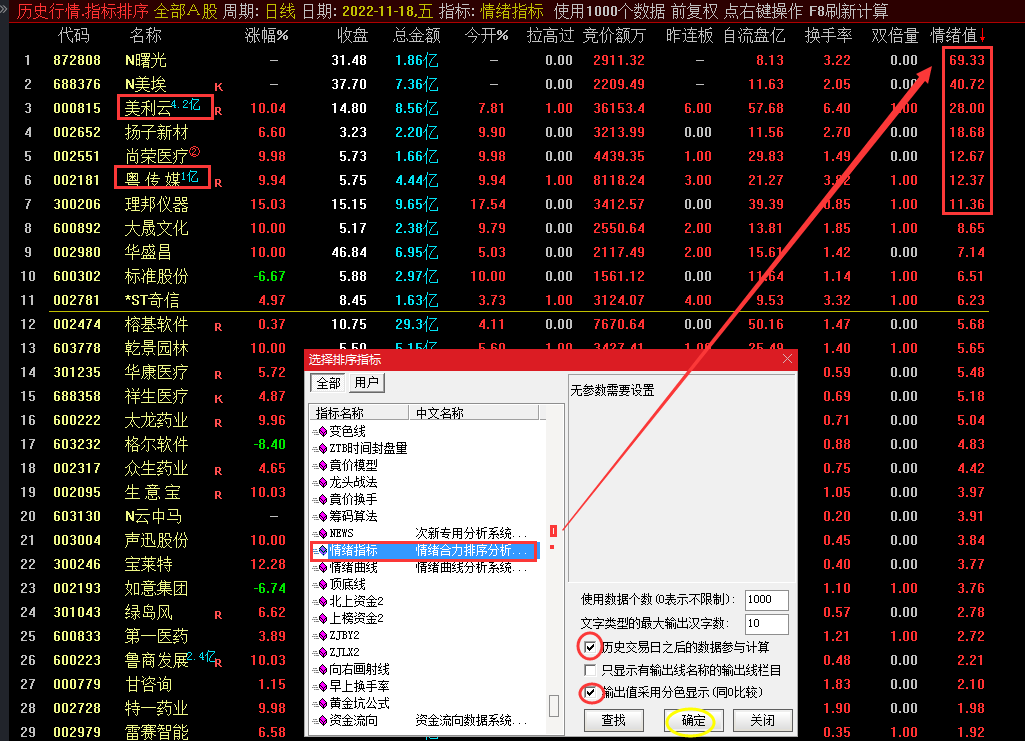Select the 筹码算法 indicator
Viewport: 1025px width, 741px height.
353,516
